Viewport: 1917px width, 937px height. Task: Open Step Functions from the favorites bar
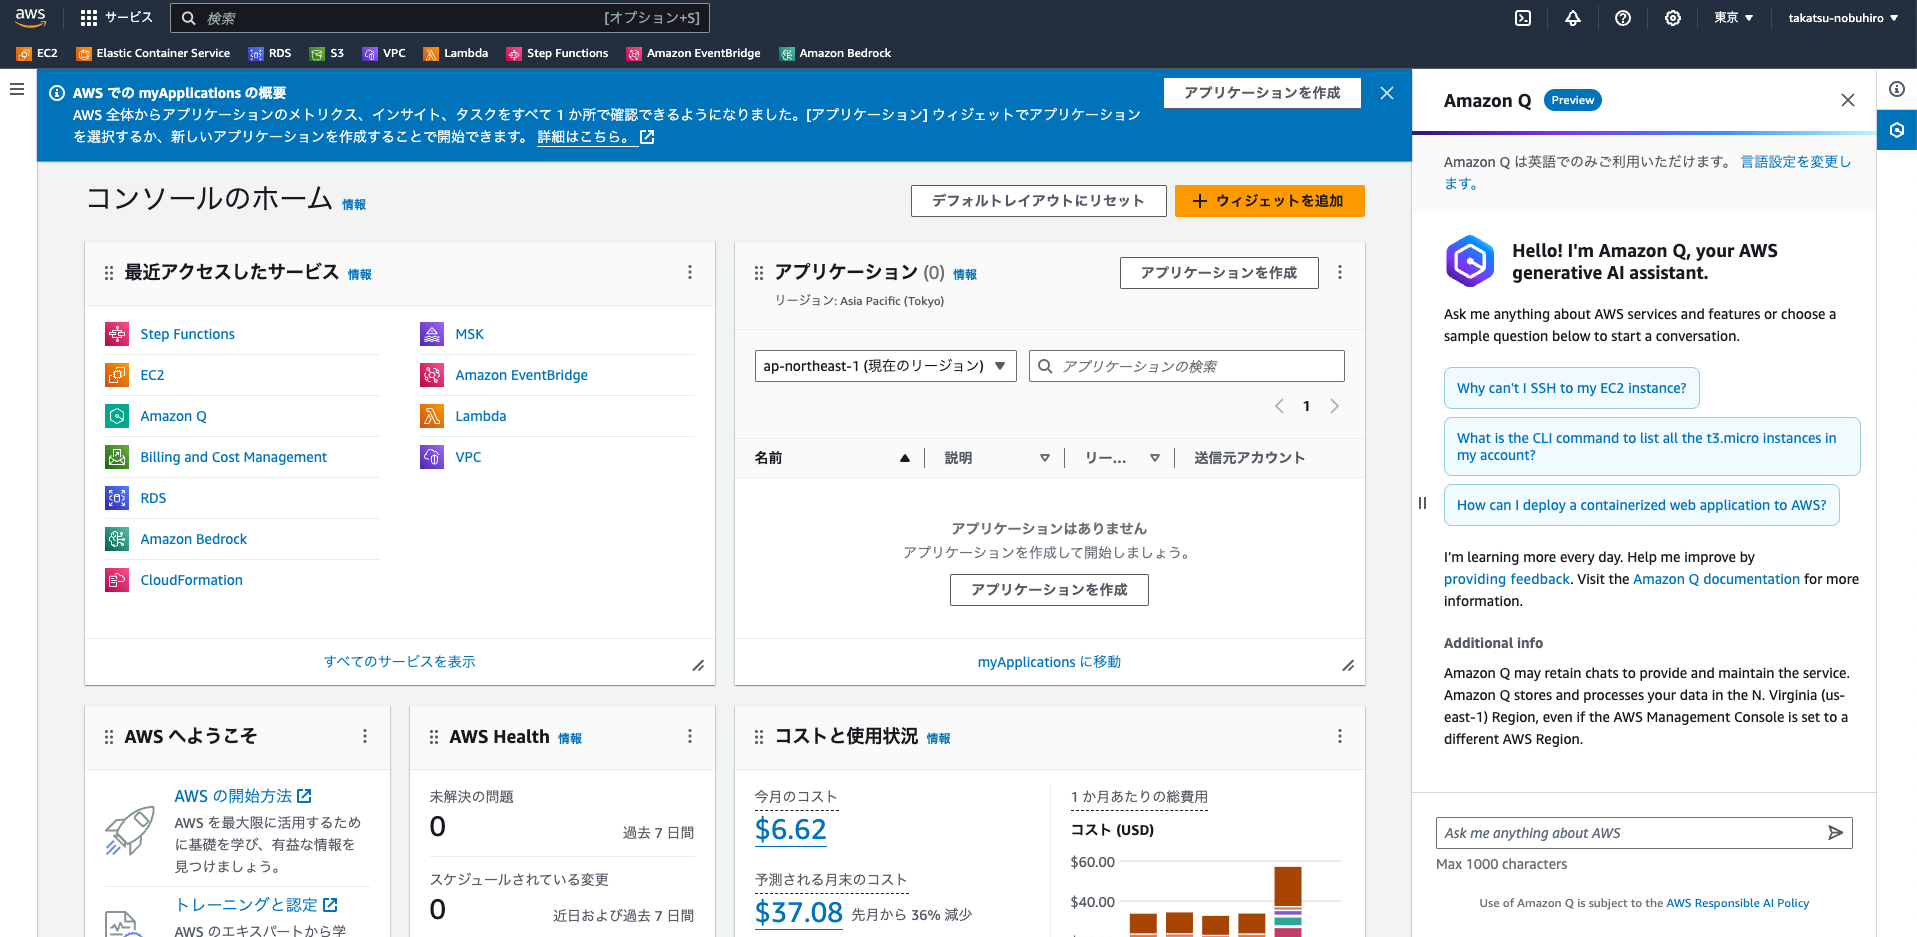point(557,54)
